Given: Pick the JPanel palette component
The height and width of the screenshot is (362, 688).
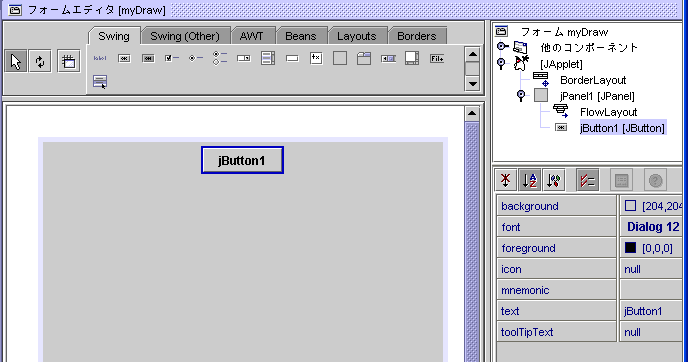Looking at the screenshot, I should [x=340, y=58].
